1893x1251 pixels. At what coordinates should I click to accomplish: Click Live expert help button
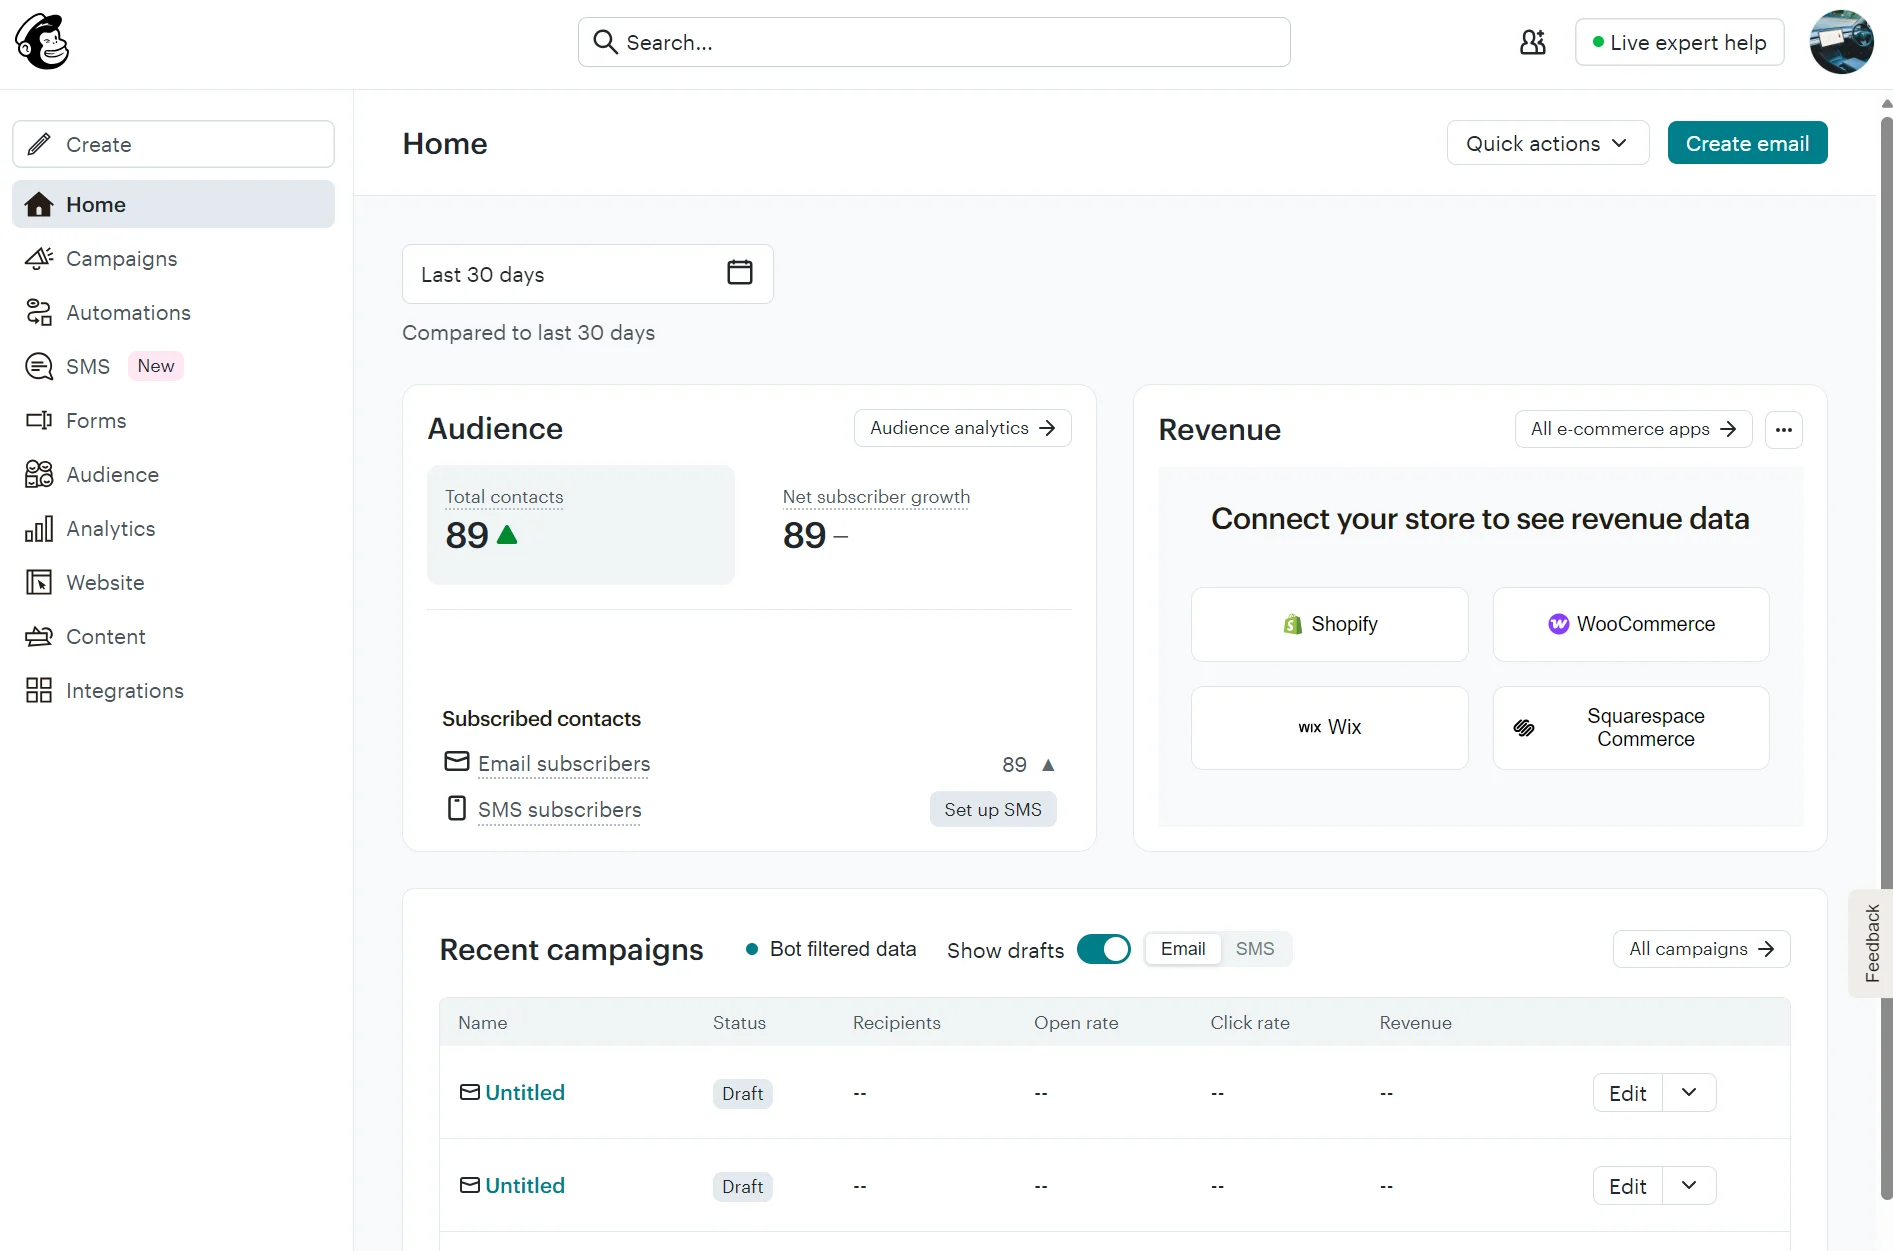pyautogui.click(x=1679, y=42)
